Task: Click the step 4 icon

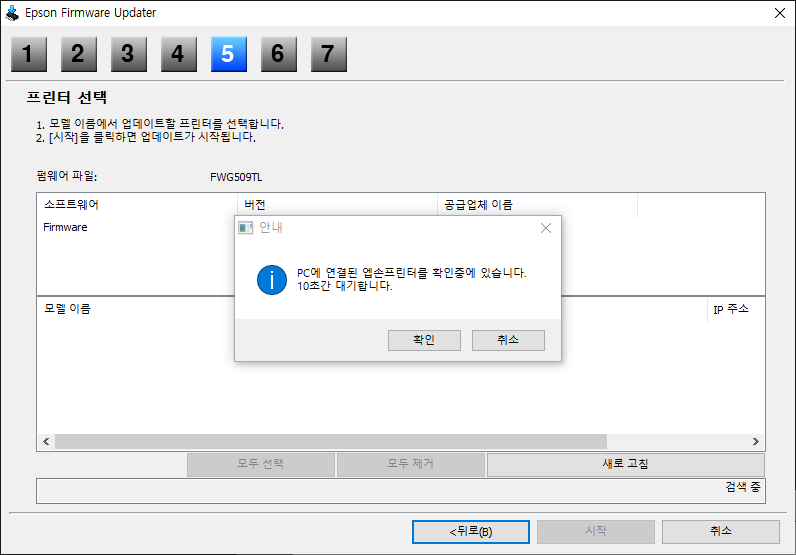Action: pyautogui.click(x=179, y=54)
